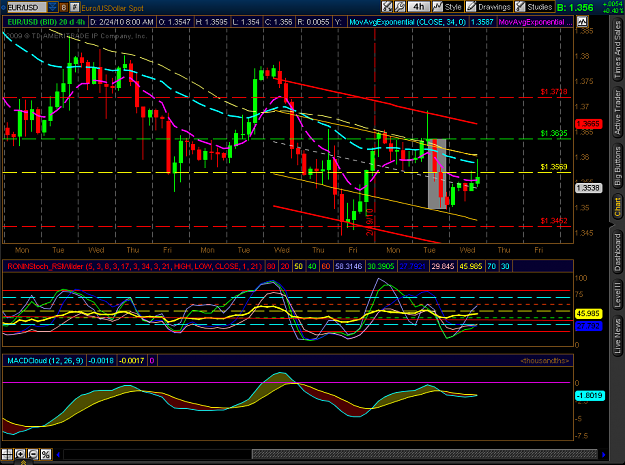Click the $1.3569 yellow price level label
The width and height of the screenshot is (625, 465).
(554, 167)
